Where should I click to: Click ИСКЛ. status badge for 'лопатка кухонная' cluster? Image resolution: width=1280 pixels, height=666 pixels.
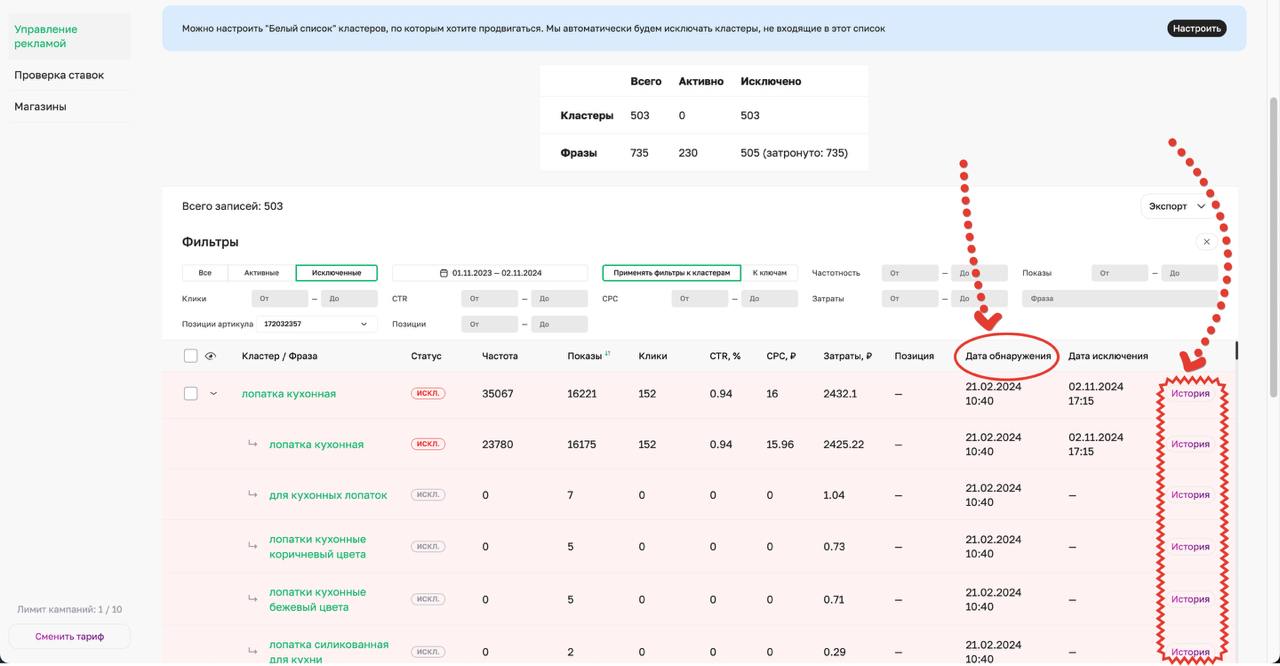pyautogui.click(x=428, y=393)
